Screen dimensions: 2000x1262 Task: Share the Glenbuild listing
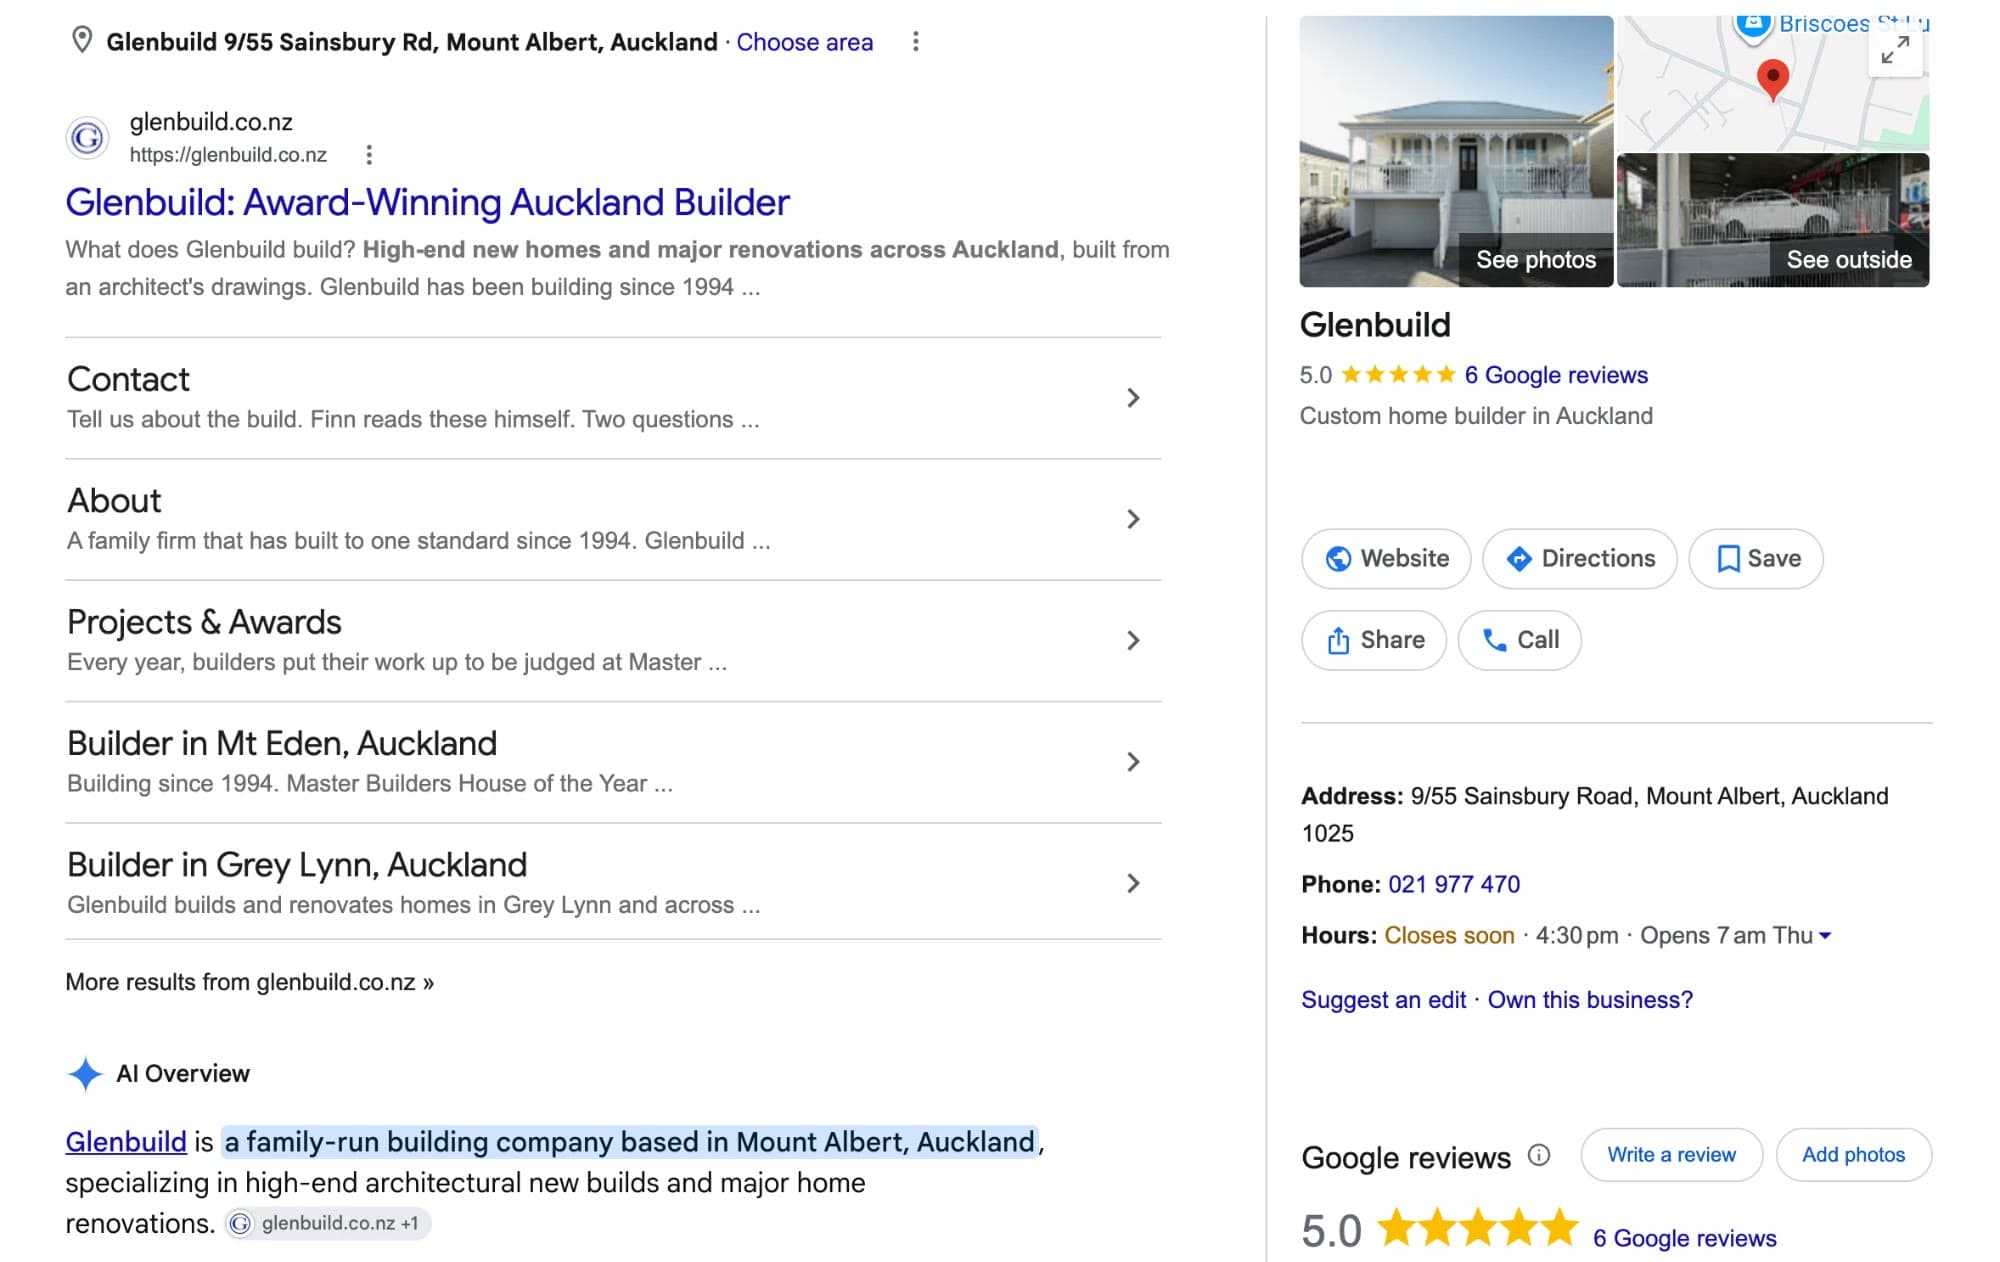(x=1374, y=640)
